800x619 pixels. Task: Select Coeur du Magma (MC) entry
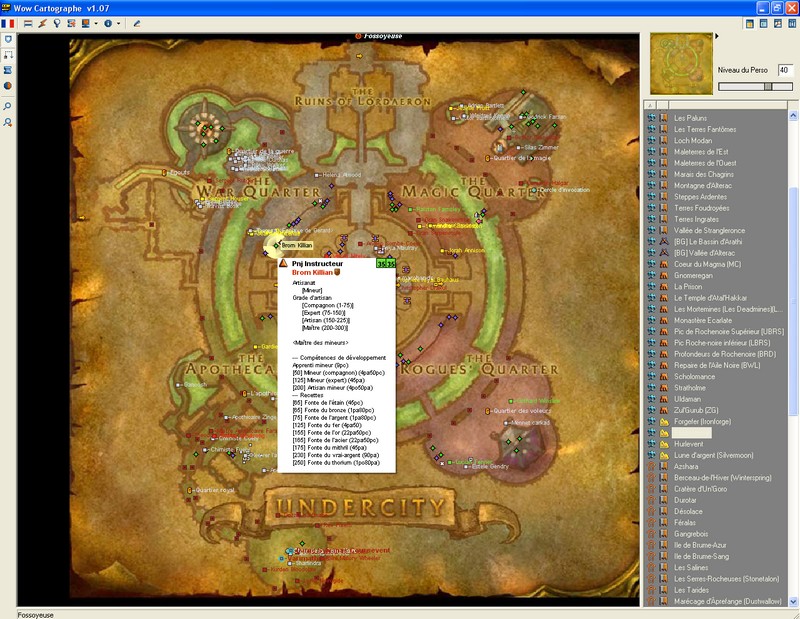coord(708,264)
